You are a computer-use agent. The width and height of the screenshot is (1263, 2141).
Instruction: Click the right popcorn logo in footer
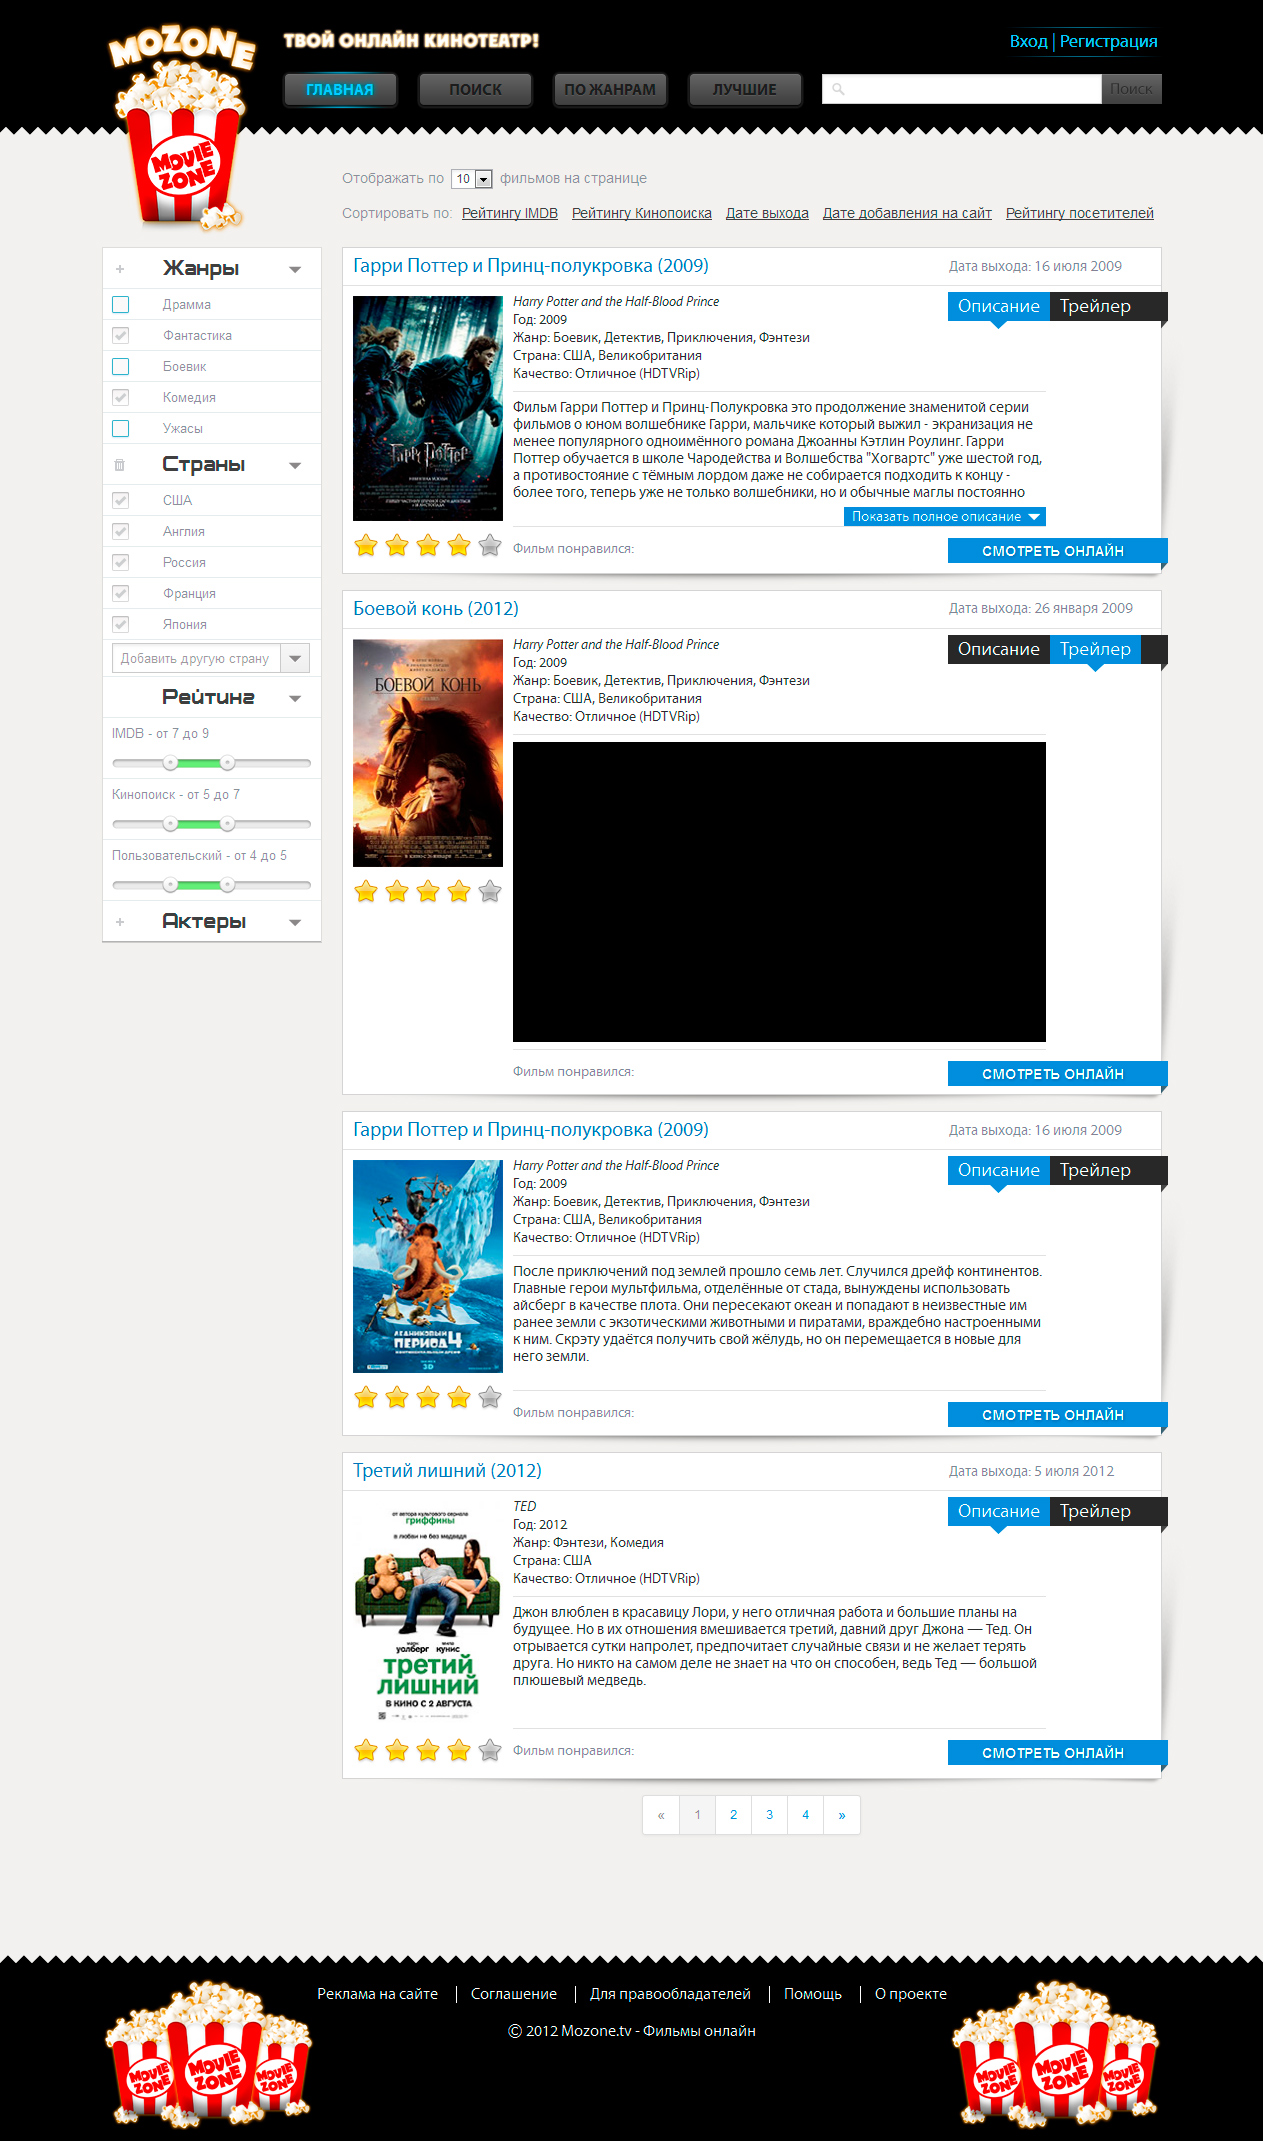(1055, 2053)
